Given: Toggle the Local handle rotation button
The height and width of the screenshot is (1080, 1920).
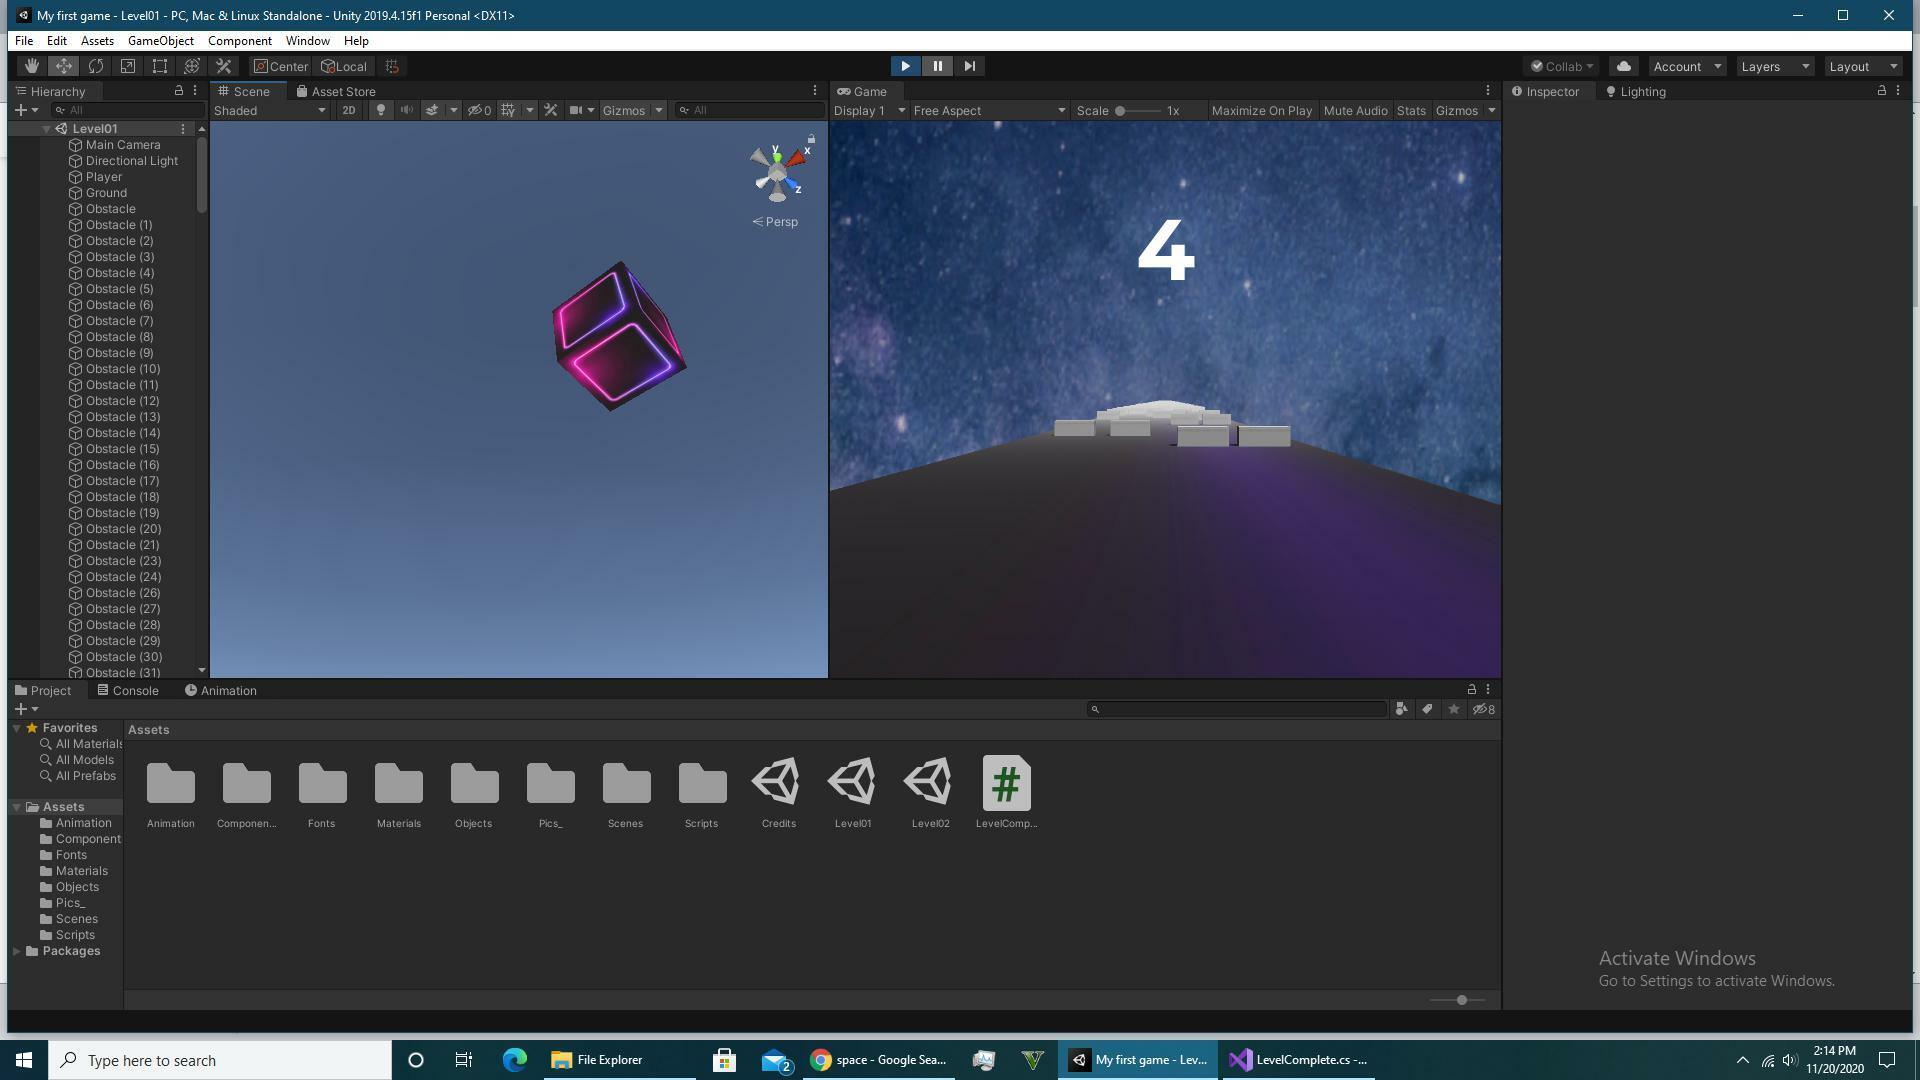Looking at the screenshot, I should [344, 66].
